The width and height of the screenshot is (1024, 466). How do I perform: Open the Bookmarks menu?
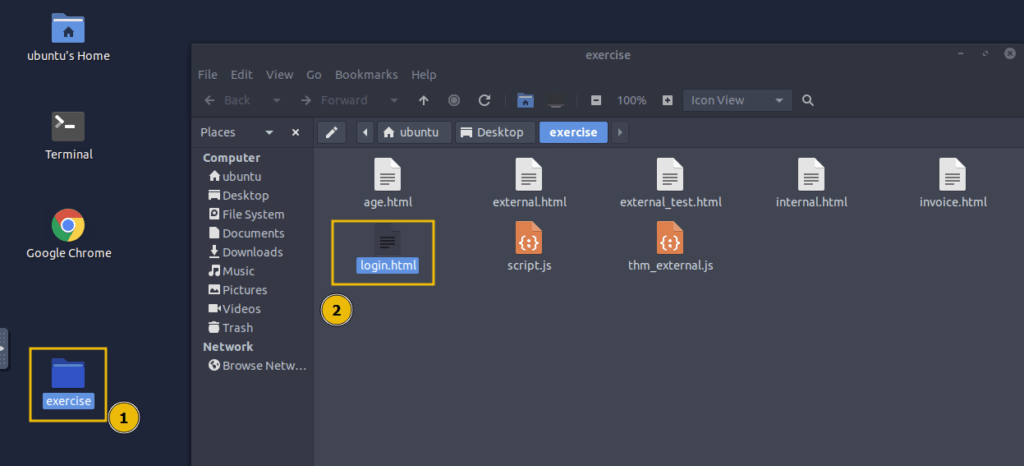[x=366, y=74]
